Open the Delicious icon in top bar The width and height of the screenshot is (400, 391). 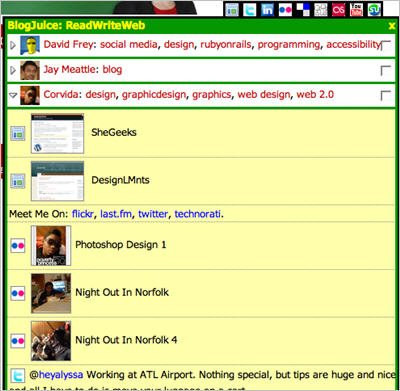303,10
